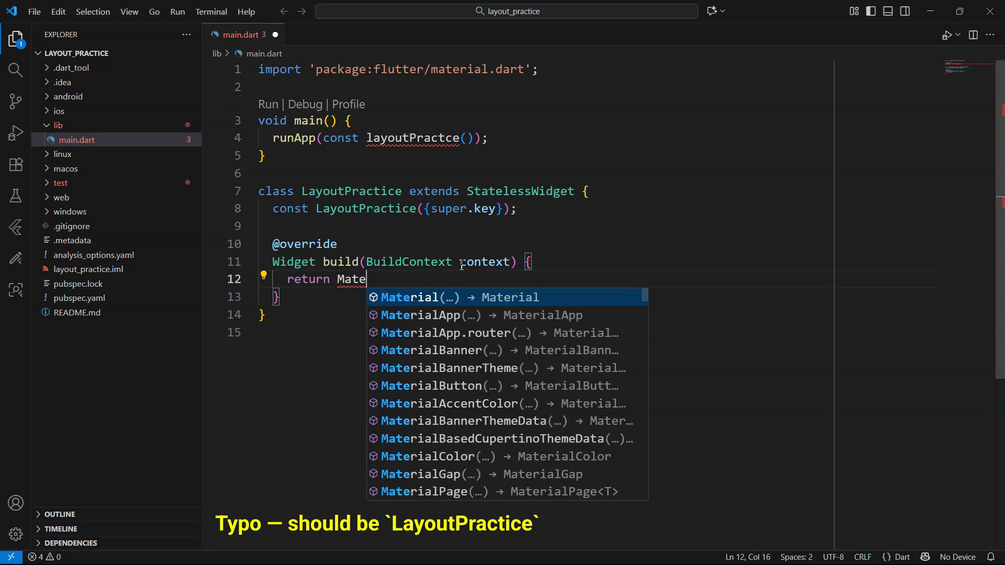Image resolution: width=1005 pixels, height=565 pixels.
Task: Click the Copilot status icon in status bar
Action: [x=925, y=557]
